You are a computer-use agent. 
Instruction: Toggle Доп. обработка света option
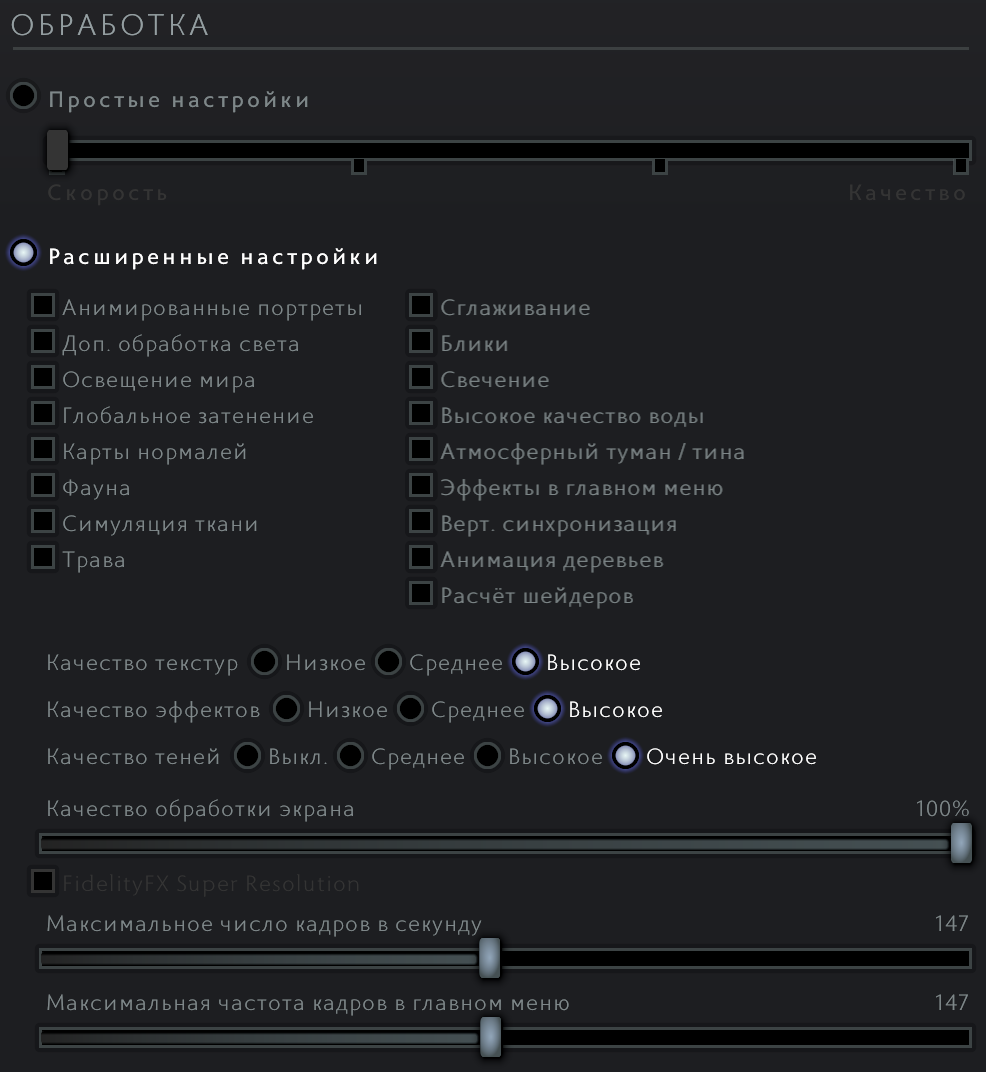pyautogui.click(x=43, y=342)
